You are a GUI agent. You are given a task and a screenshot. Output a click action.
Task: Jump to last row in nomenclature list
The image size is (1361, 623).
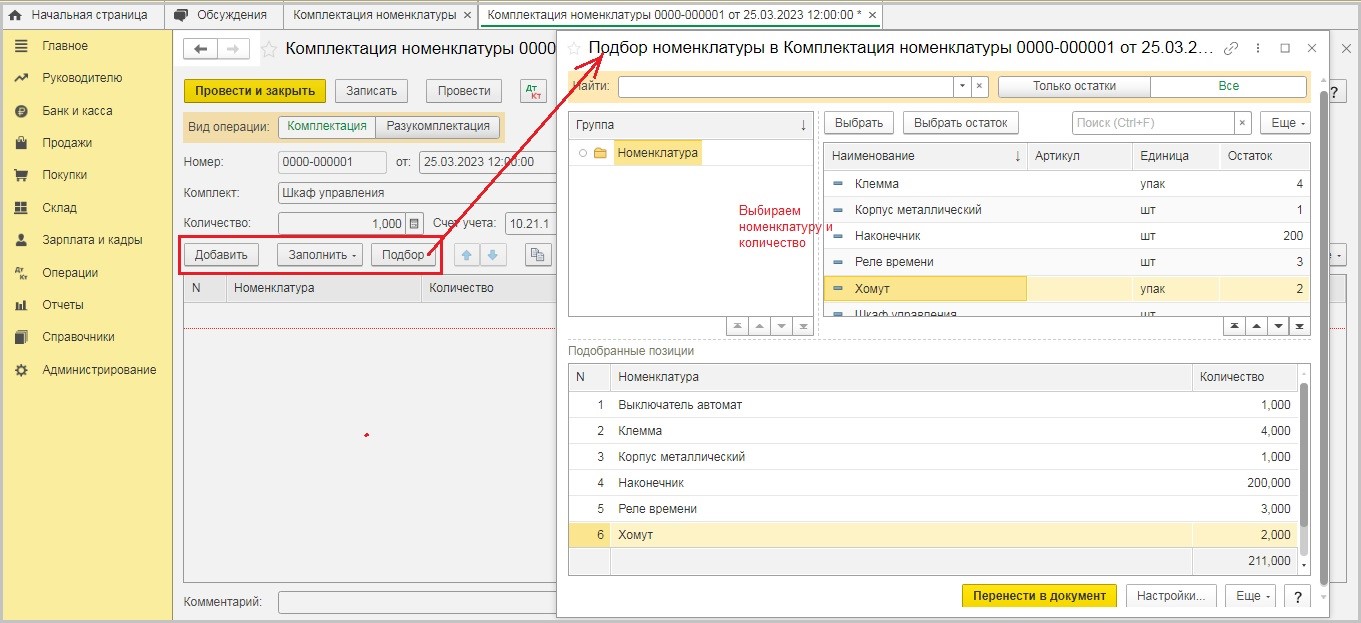click(1299, 327)
